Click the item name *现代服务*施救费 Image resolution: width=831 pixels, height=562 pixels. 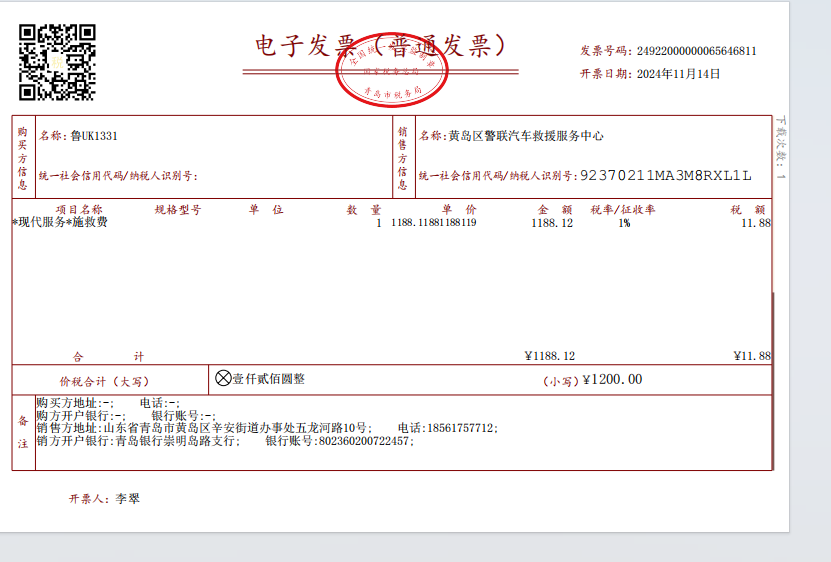(x=60, y=223)
